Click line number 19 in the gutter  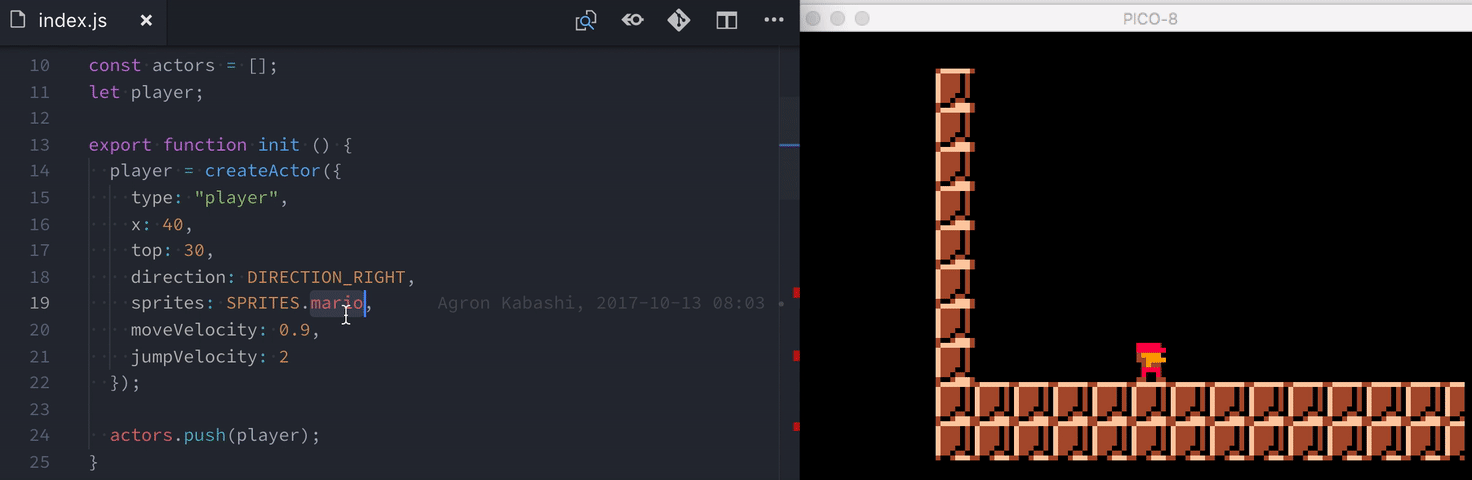pyautogui.click(x=39, y=303)
